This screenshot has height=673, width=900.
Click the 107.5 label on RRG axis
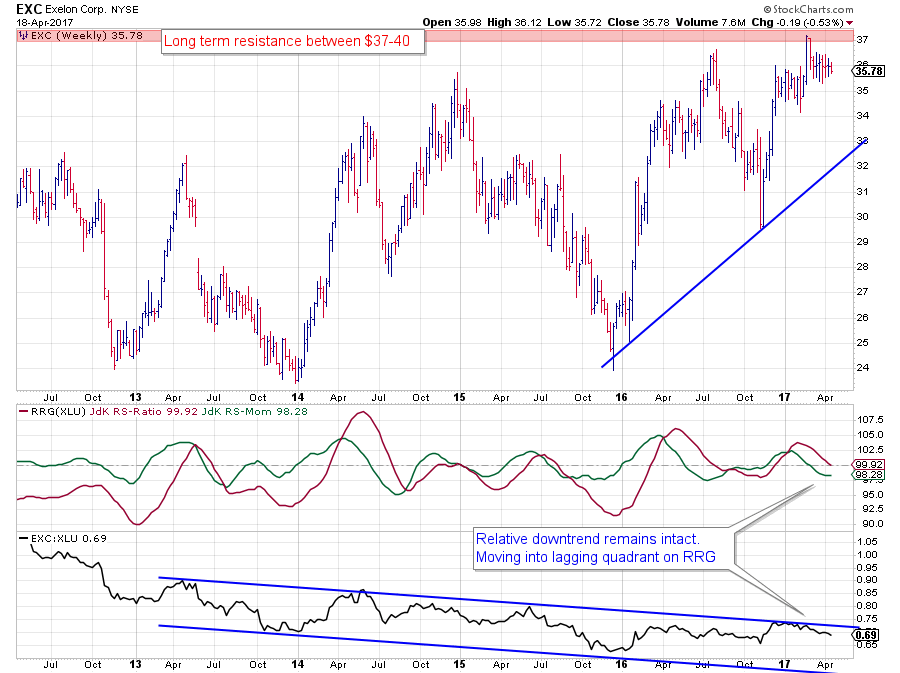coord(870,419)
